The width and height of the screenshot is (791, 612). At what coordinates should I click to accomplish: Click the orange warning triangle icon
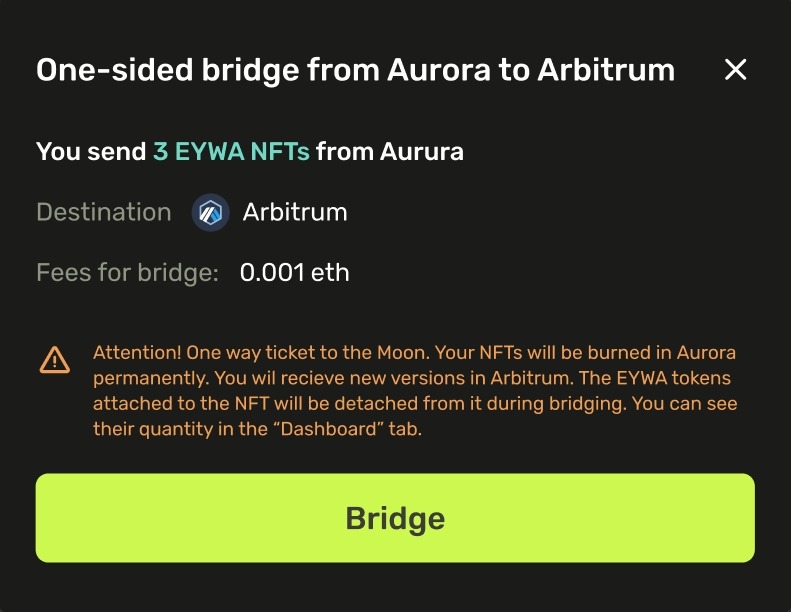[55, 359]
